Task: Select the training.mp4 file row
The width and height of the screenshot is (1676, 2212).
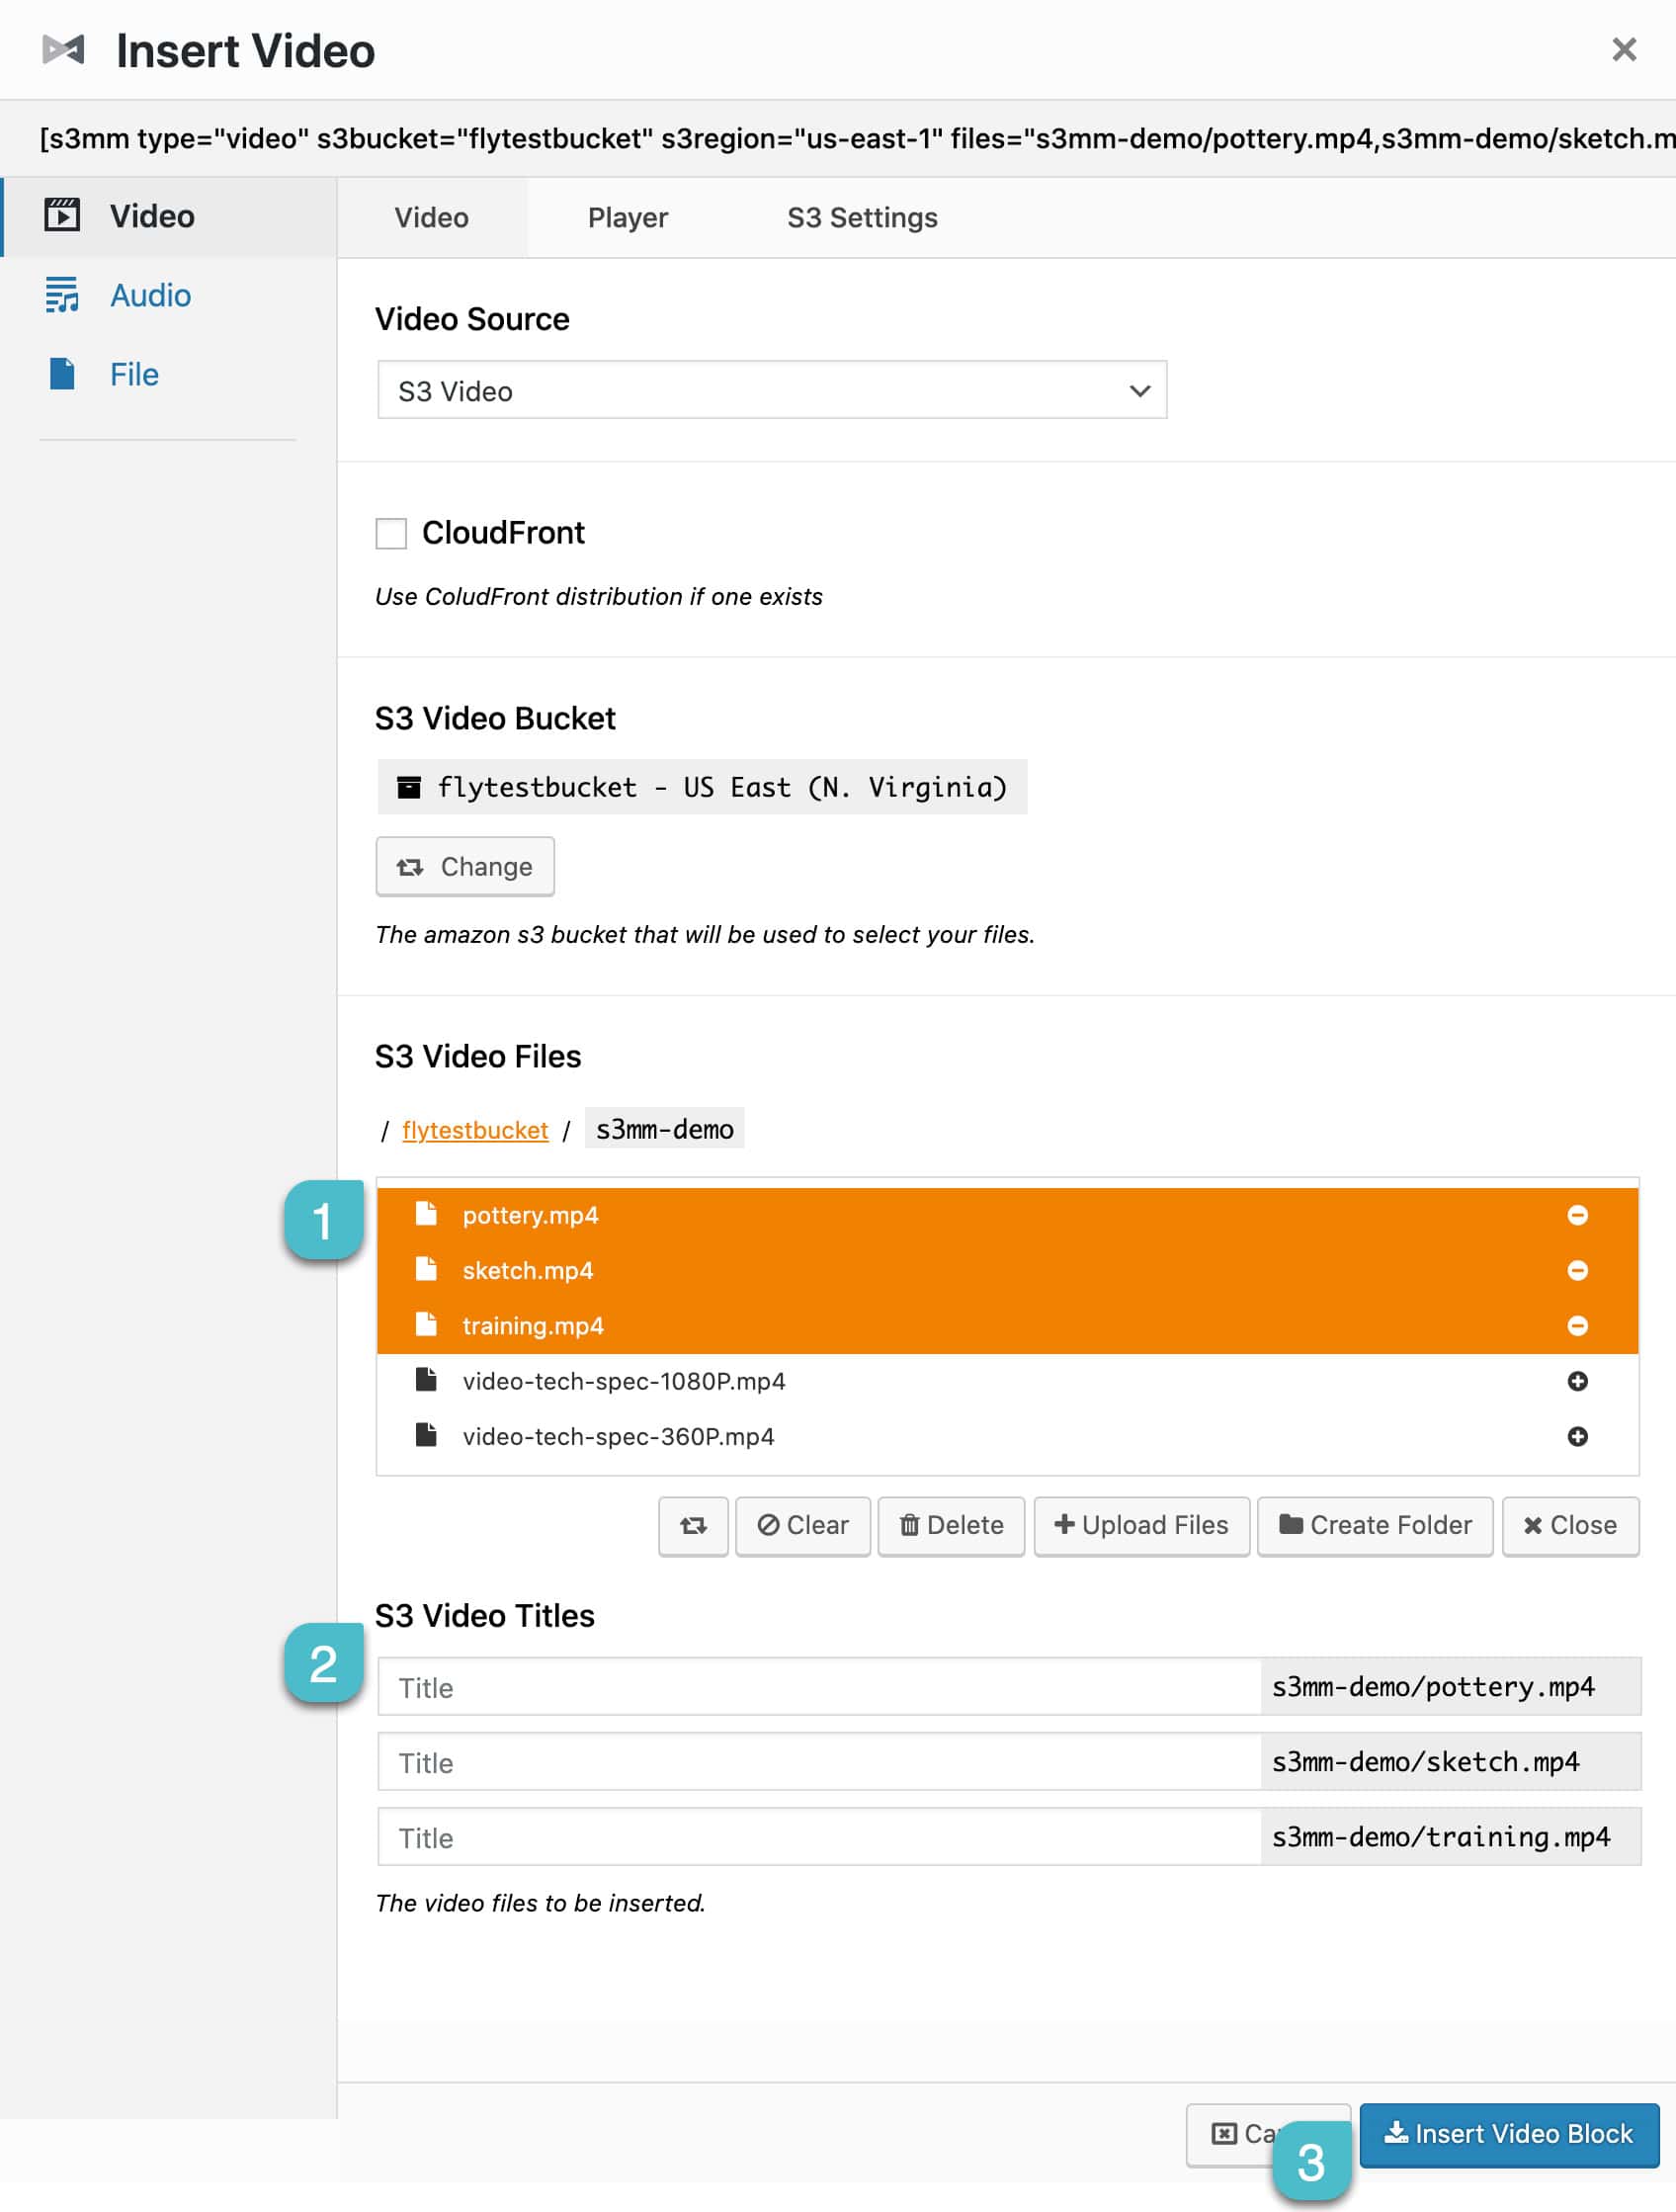Action: point(1007,1325)
